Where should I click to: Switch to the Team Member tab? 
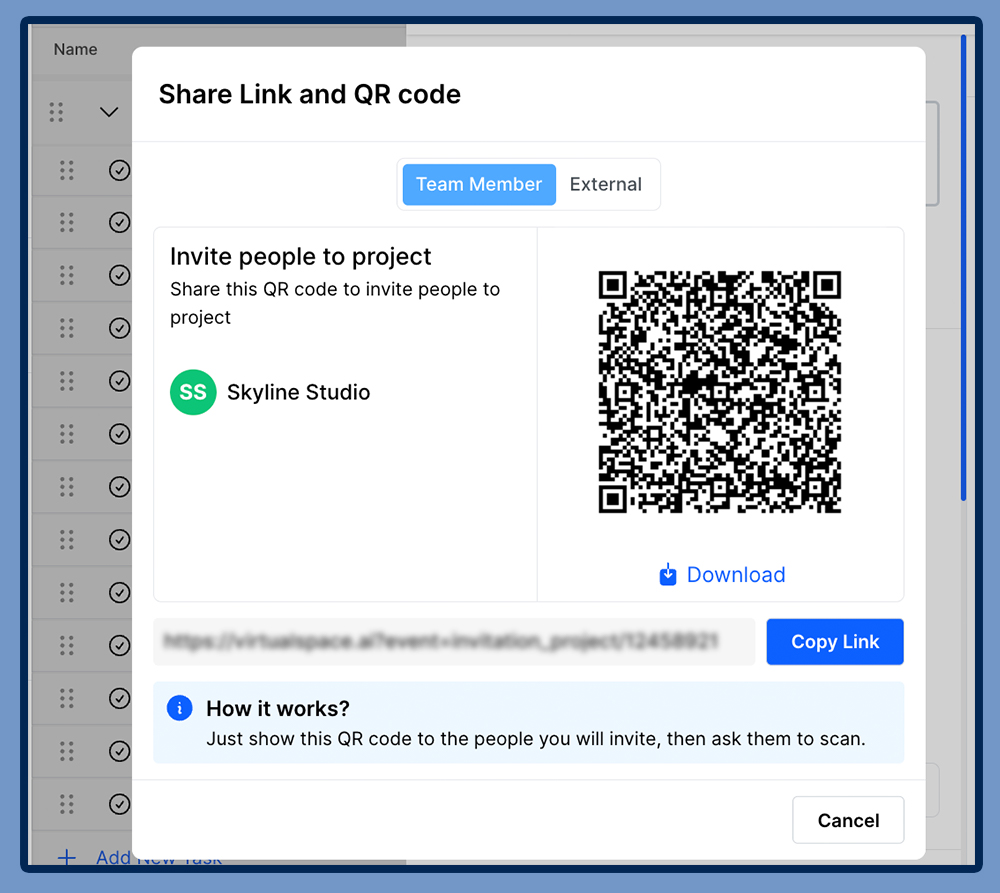[x=479, y=184]
